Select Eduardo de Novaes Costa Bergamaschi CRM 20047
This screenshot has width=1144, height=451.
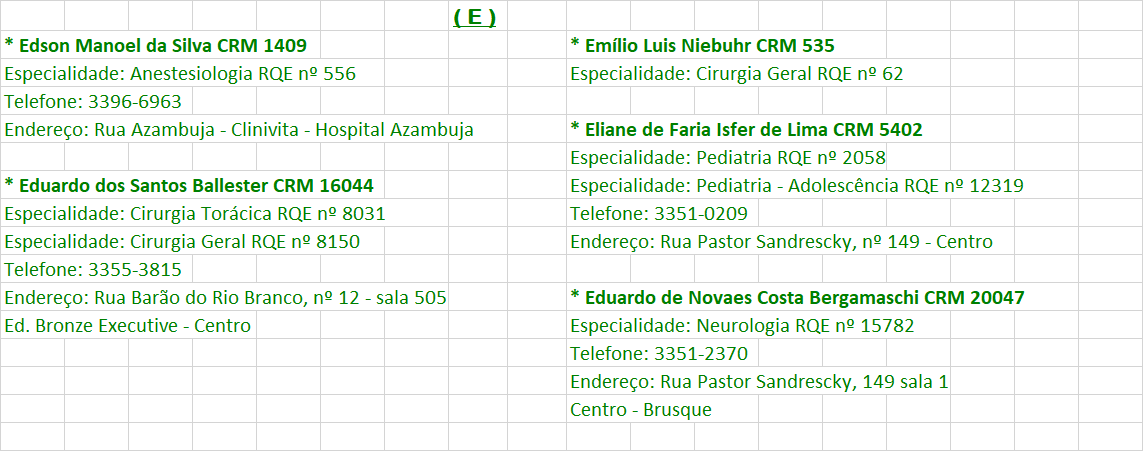pyautogui.click(x=797, y=298)
